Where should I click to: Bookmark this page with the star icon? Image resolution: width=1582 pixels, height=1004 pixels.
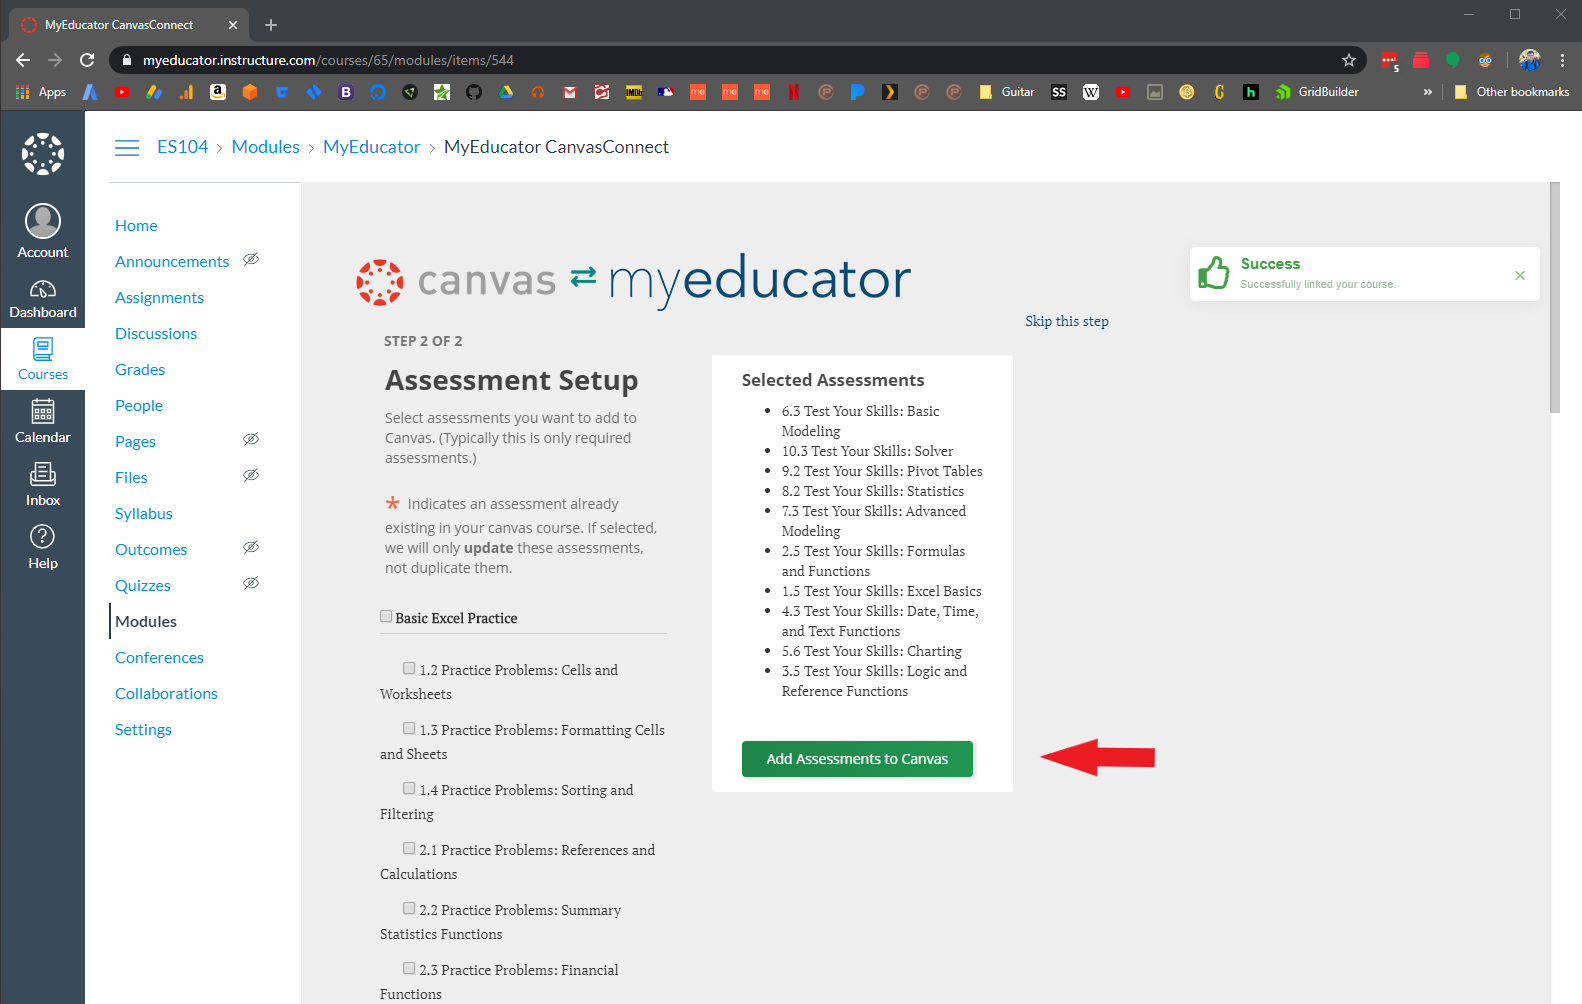[x=1348, y=60]
